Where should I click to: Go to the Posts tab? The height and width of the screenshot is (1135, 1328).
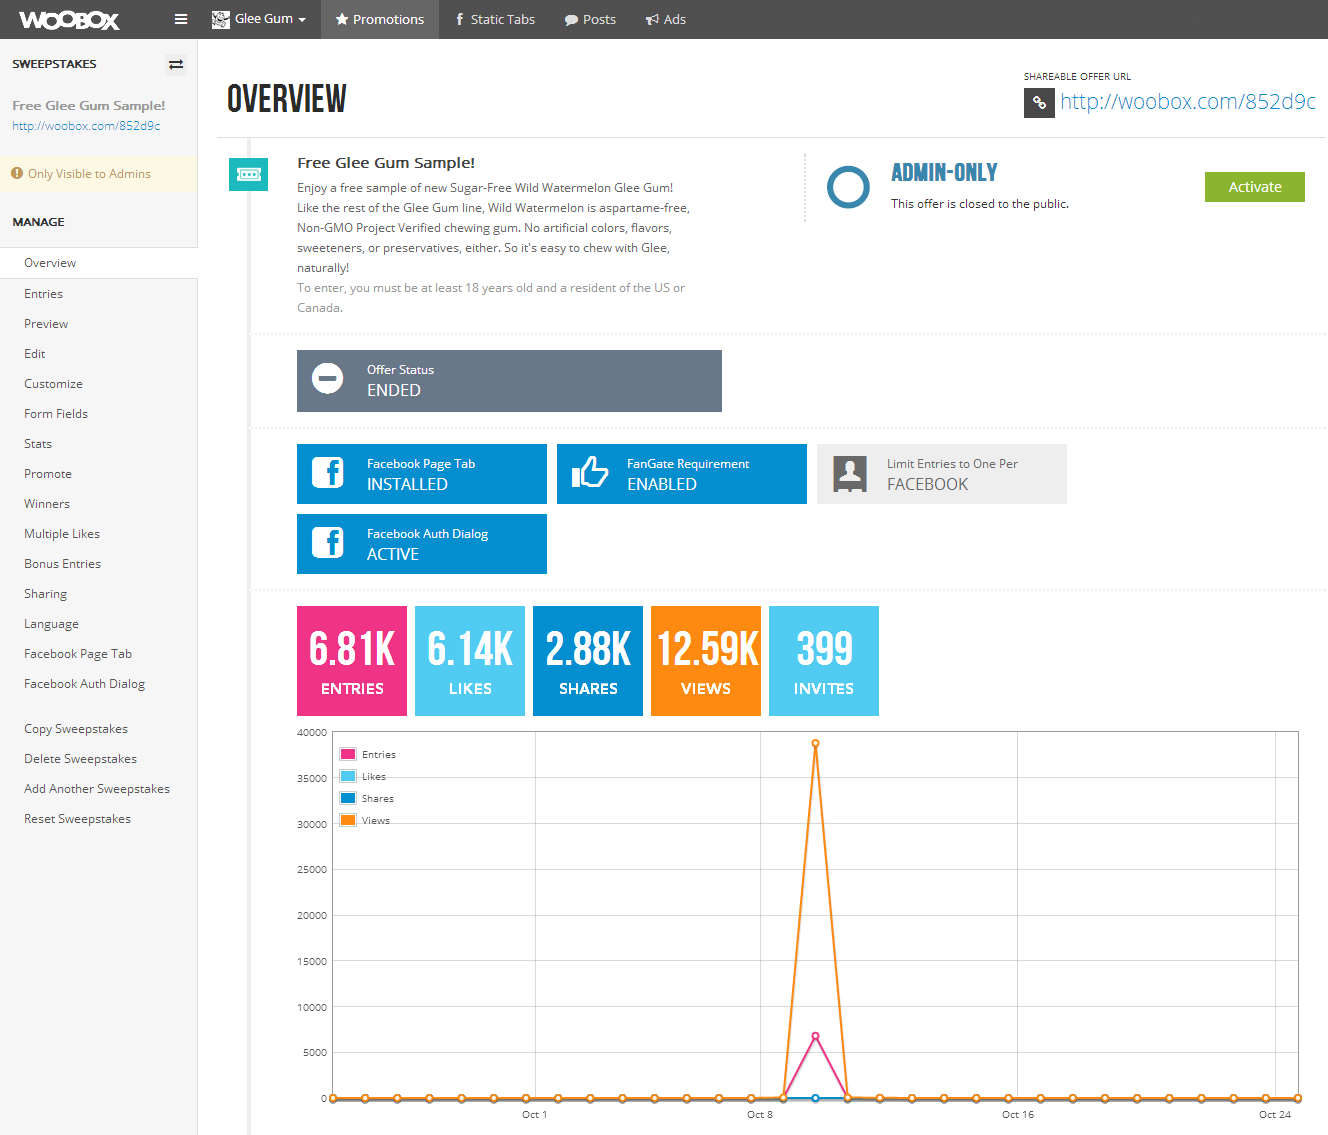(590, 19)
